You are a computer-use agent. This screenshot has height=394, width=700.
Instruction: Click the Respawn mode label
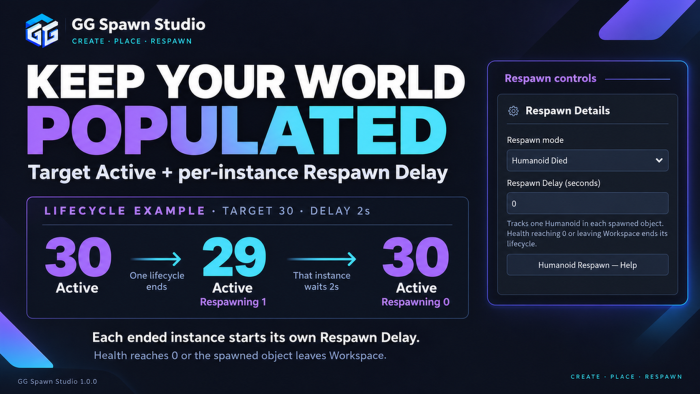[x=535, y=140]
